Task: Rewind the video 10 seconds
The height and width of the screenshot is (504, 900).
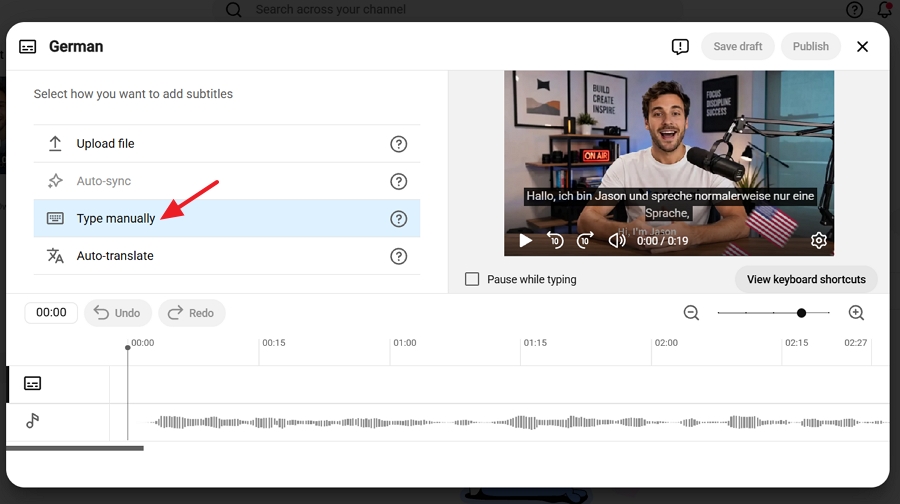Action: pos(555,240)
